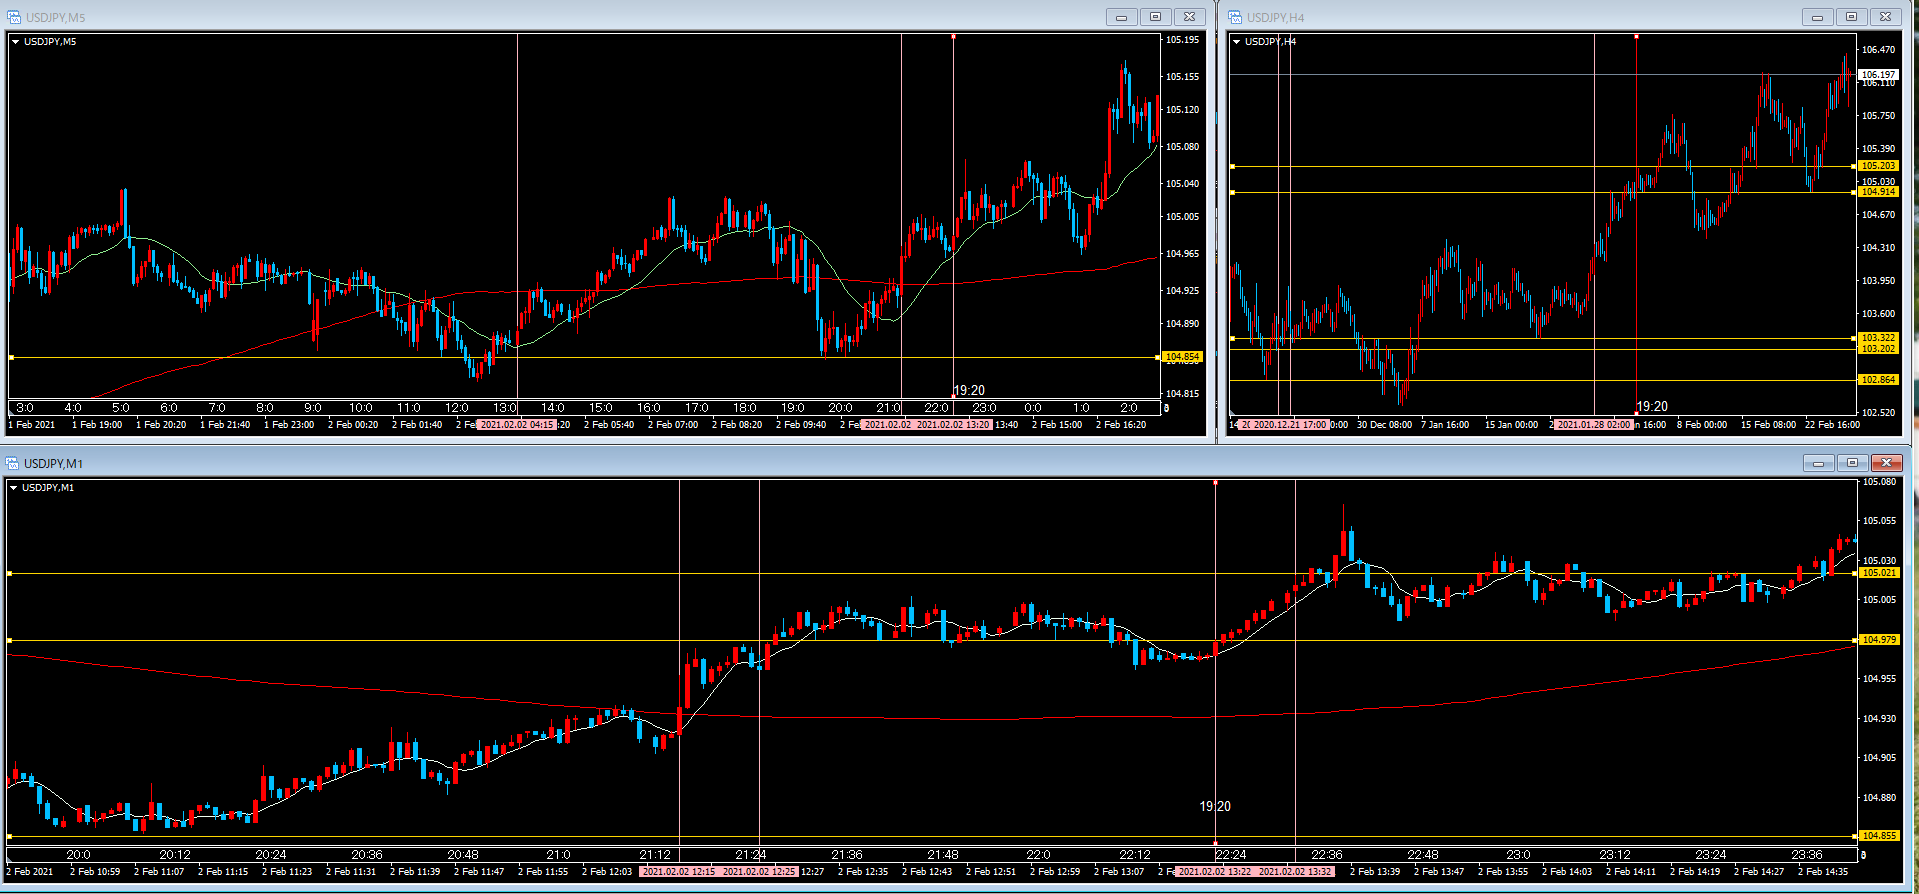Screen dimensions: 1919x894
Task: Click the USDJPY,H4 window title icon
Action: coord(1235,17)
